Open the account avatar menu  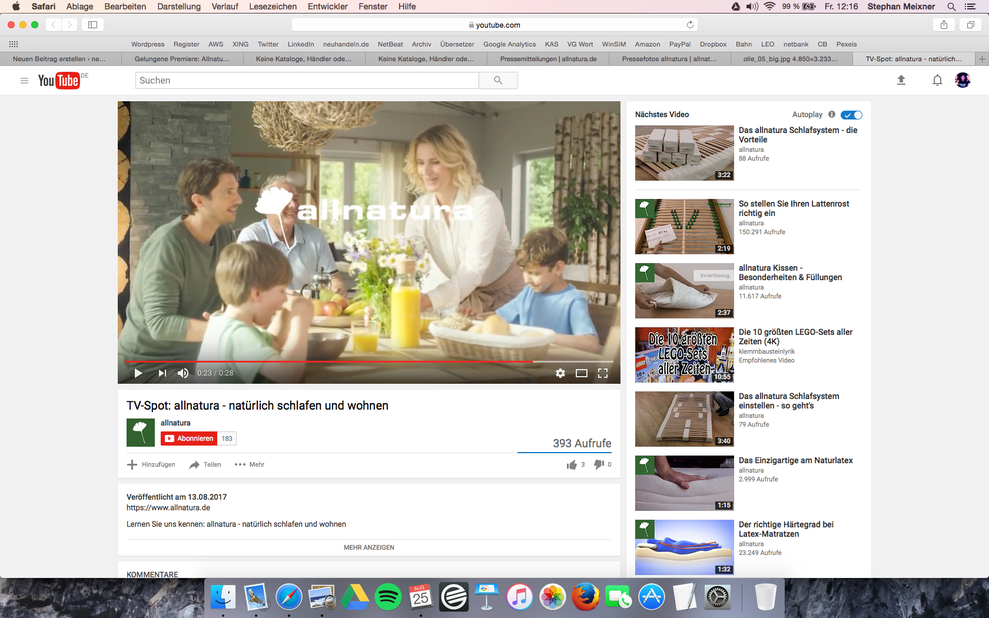[x=963, y=80]
